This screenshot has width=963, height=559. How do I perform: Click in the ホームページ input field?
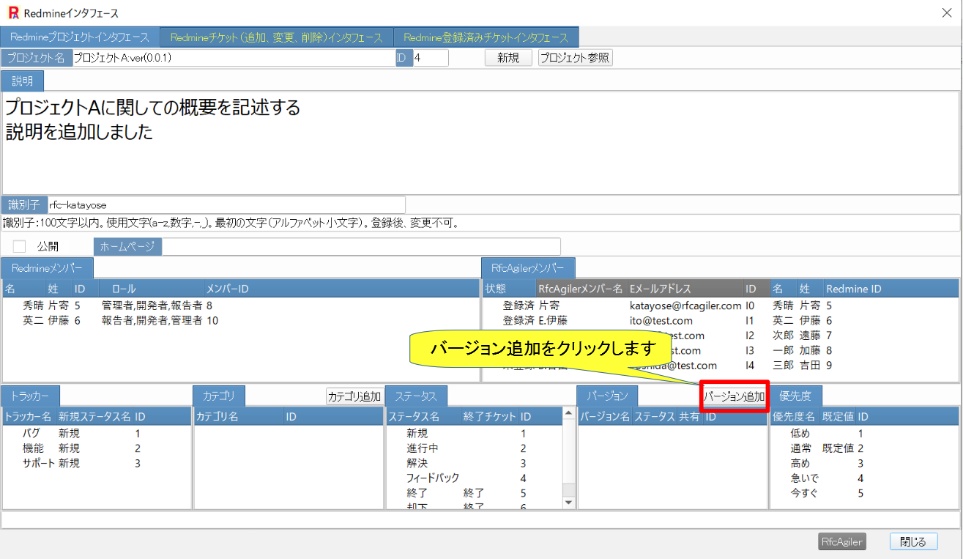[x=361, y=246]
